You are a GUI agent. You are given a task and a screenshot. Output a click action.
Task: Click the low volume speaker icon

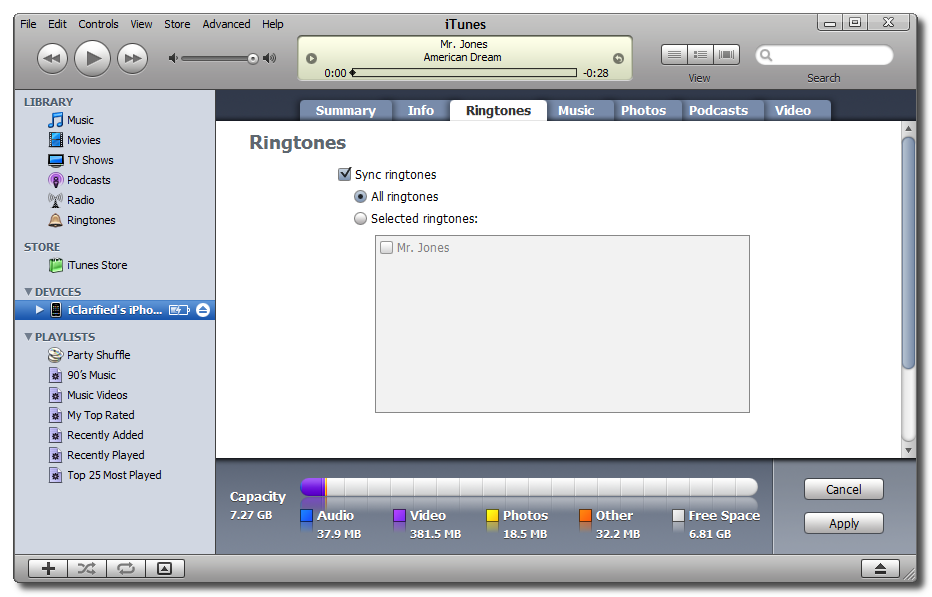pos(173,58)
